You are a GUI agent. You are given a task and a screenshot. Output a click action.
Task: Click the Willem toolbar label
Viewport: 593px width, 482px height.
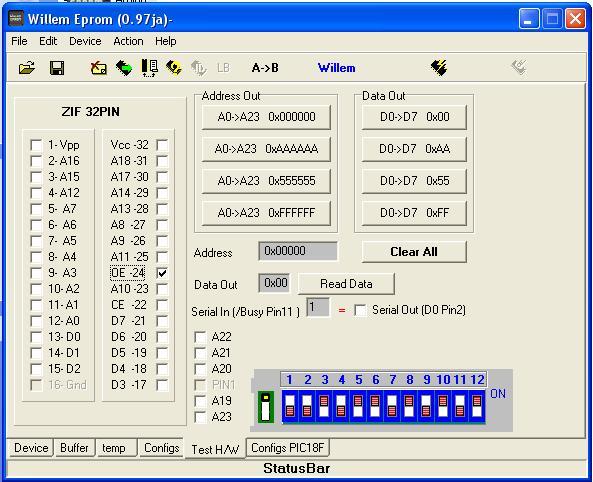pos(337,68)
